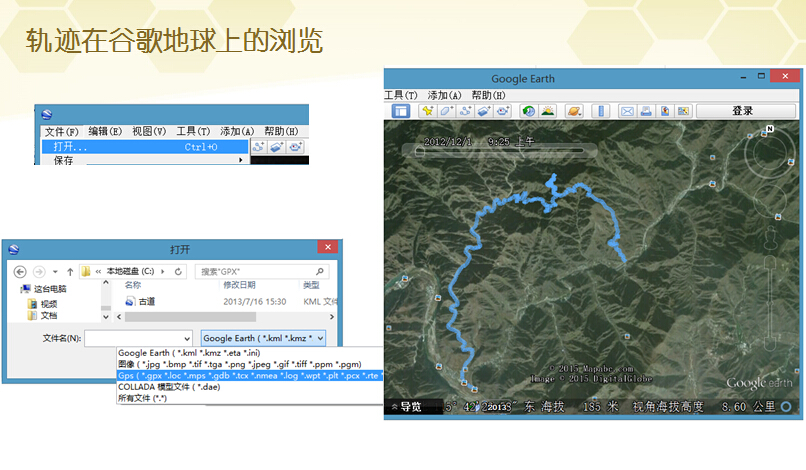Choose 打开... from the file menu

(x=145, y=147)
